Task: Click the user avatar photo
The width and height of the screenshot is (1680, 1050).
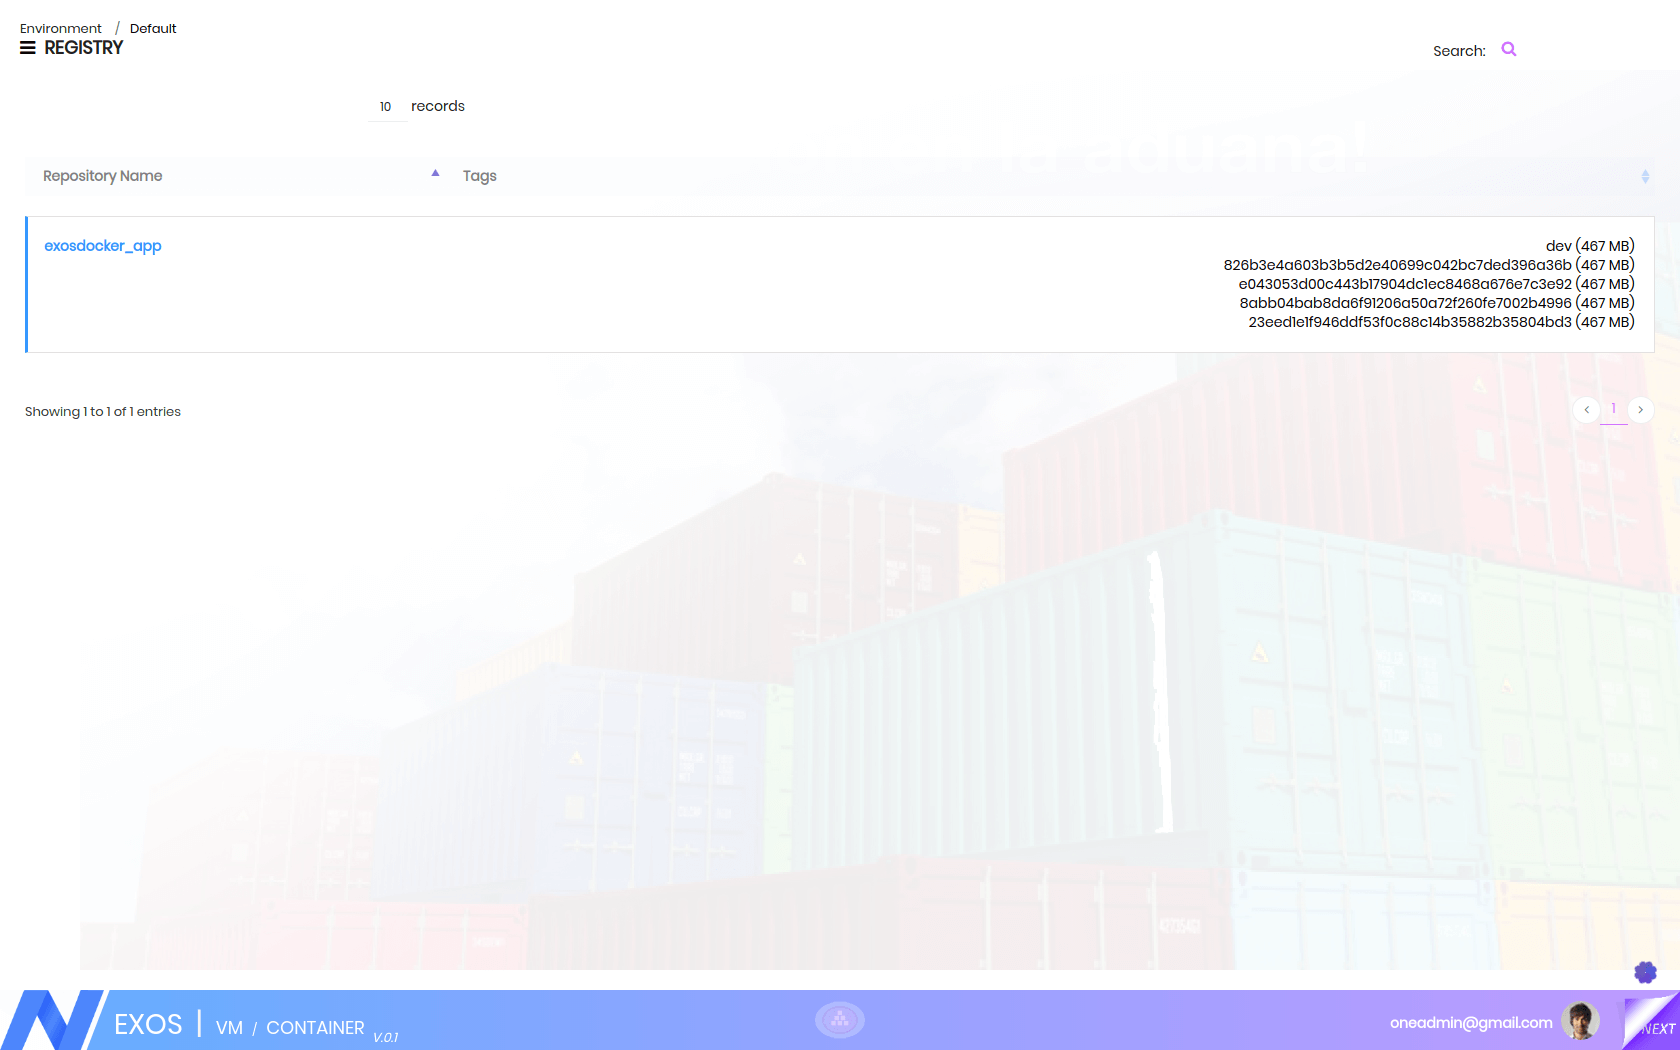Action: (1580, 1021)
